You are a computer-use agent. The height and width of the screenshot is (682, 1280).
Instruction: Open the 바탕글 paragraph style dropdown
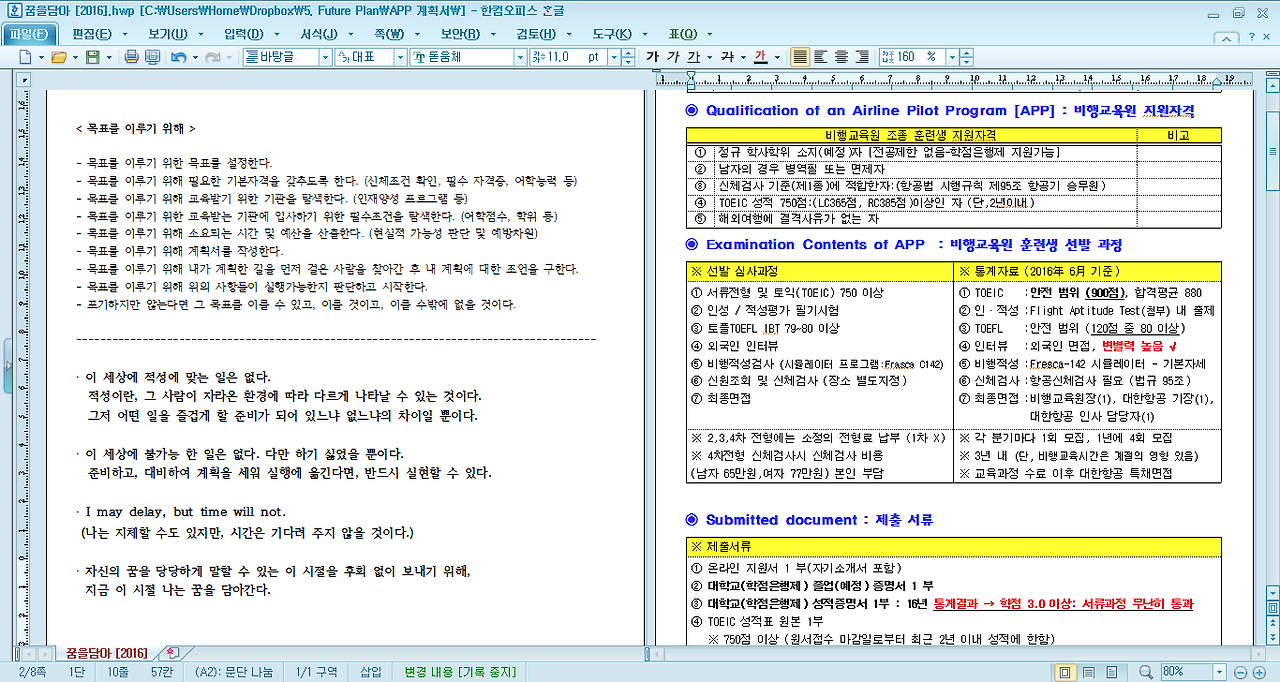point(325,58)
